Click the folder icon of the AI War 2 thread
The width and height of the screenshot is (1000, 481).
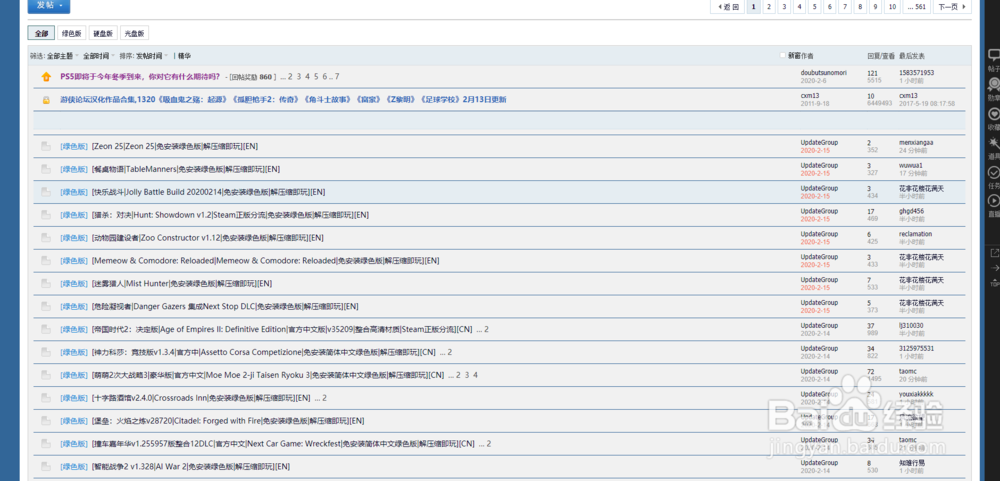(x=46, y=467)
